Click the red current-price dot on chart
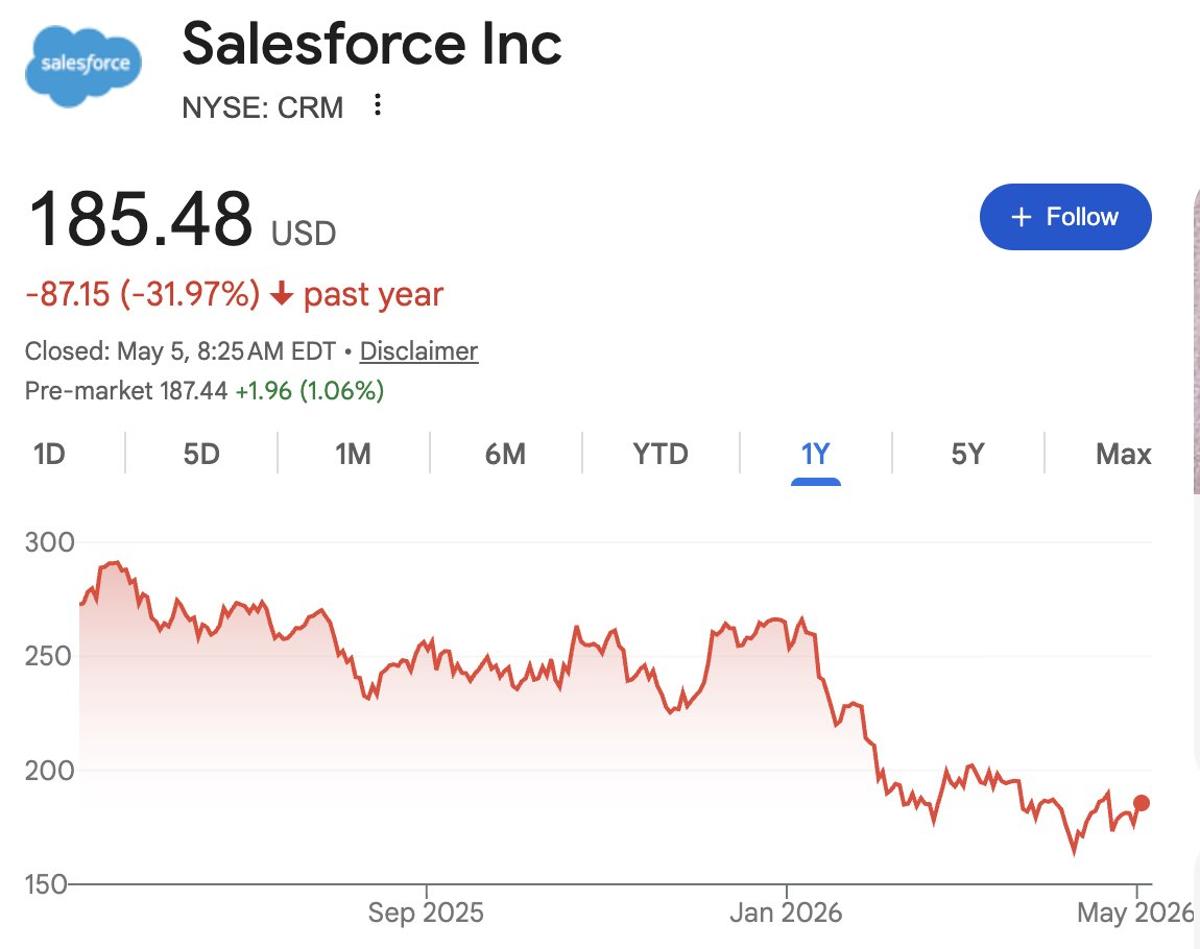 pyautogui.click(x=1141, y=803)
